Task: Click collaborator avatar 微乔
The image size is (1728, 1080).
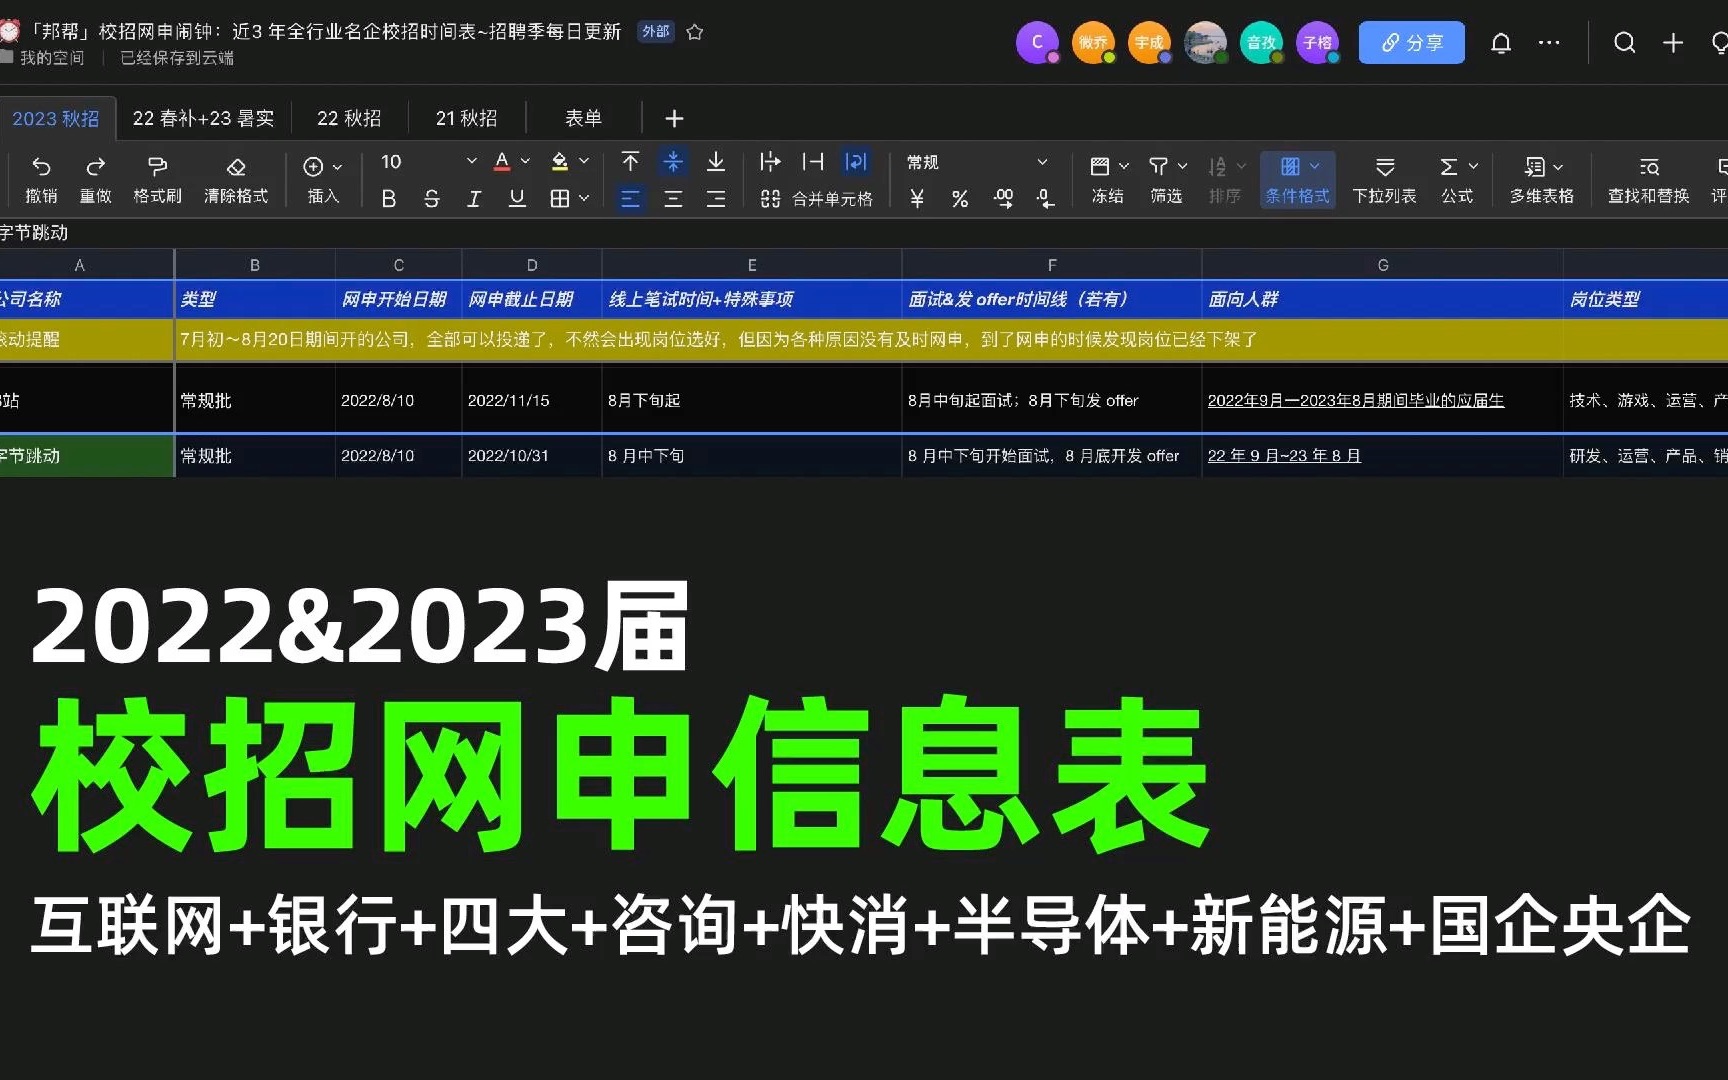Action: click(x=1093, y=43)
